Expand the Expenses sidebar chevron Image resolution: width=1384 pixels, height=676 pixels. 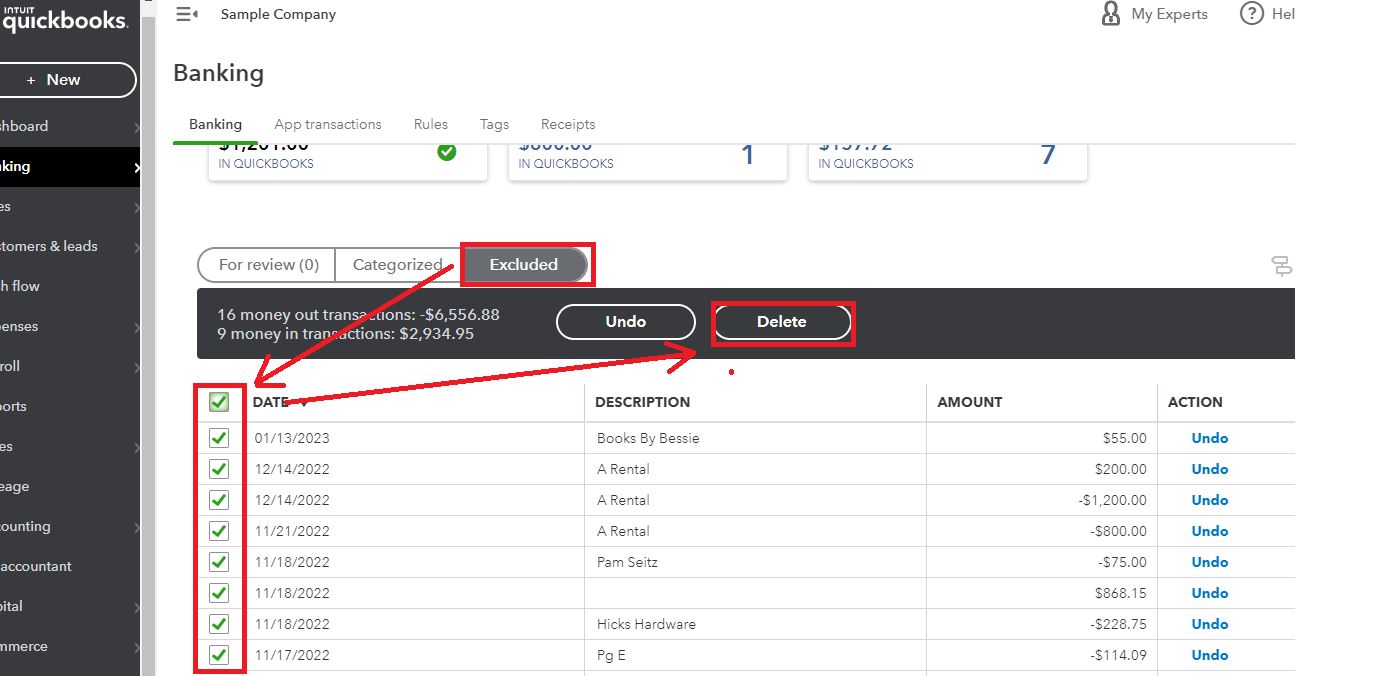click(x=137, y=327)
